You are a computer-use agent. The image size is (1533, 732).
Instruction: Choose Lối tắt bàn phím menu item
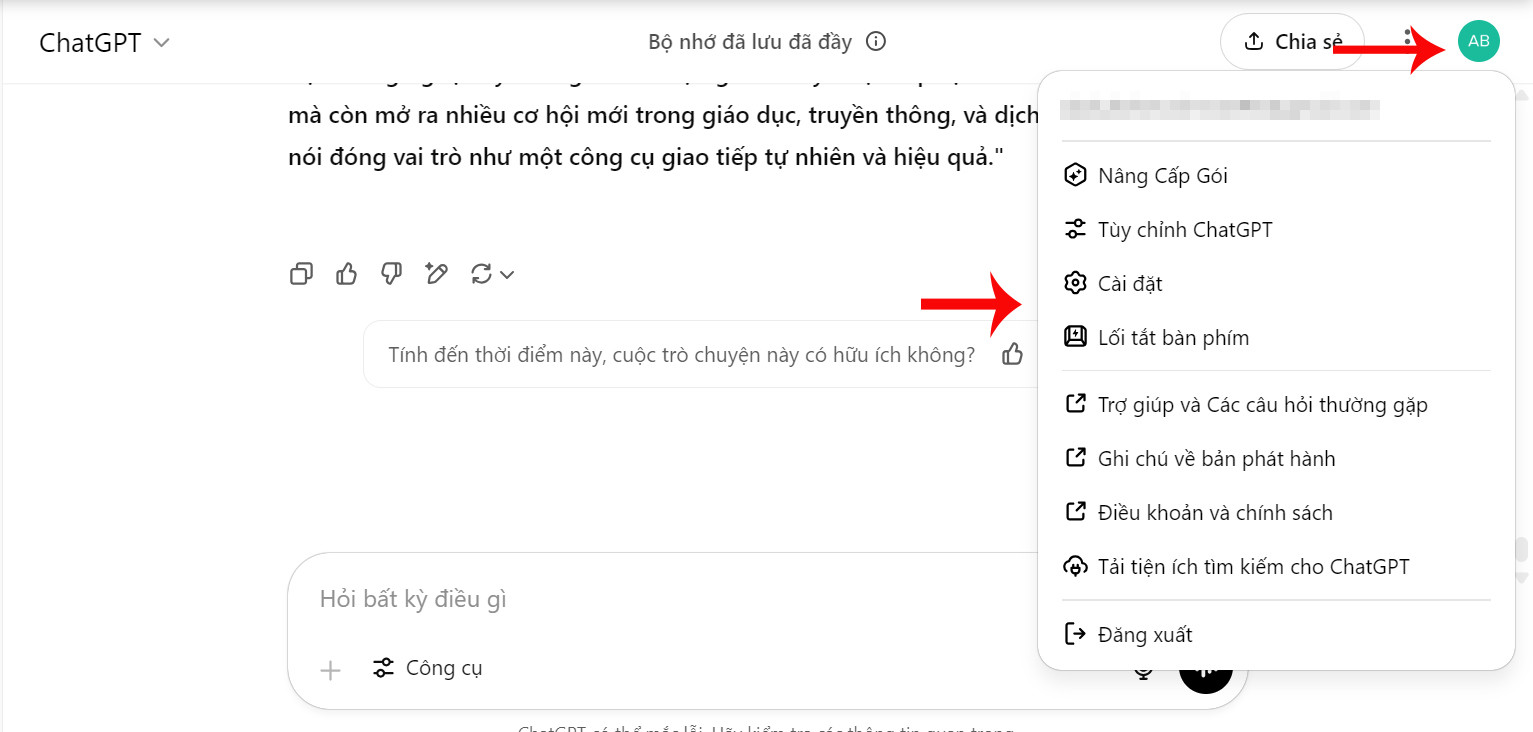point(1172,338)
